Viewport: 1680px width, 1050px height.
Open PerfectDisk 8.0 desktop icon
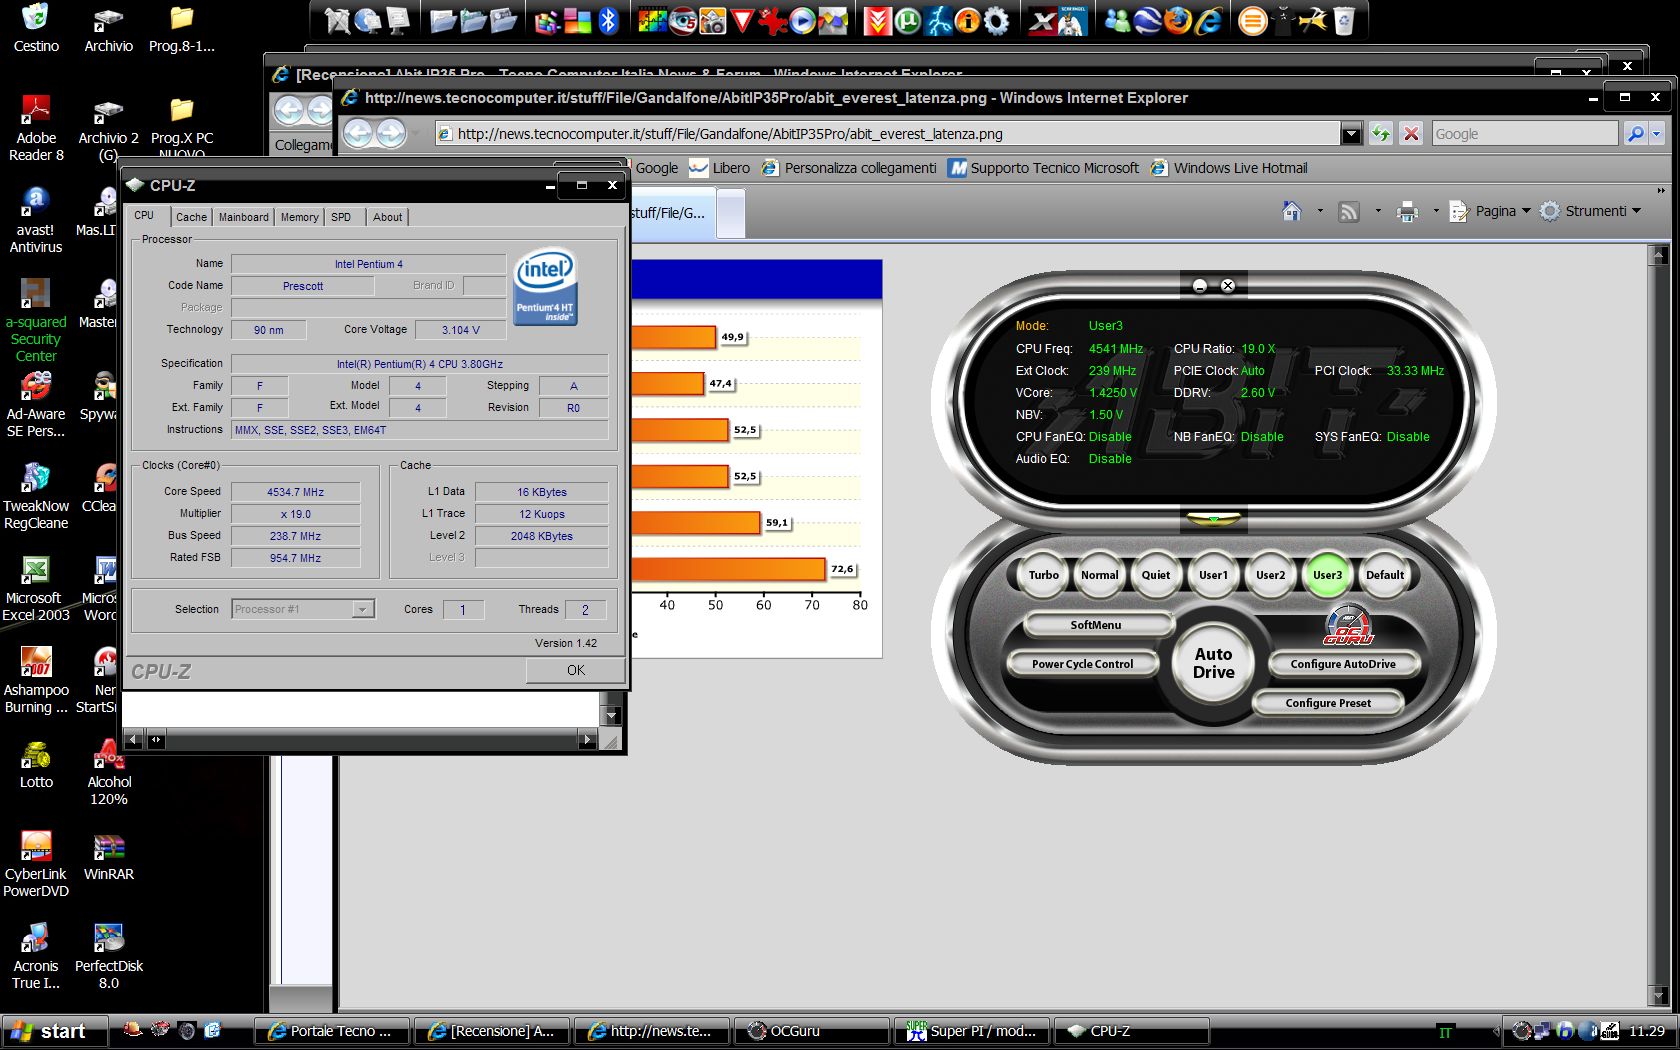tap(108, 956)
